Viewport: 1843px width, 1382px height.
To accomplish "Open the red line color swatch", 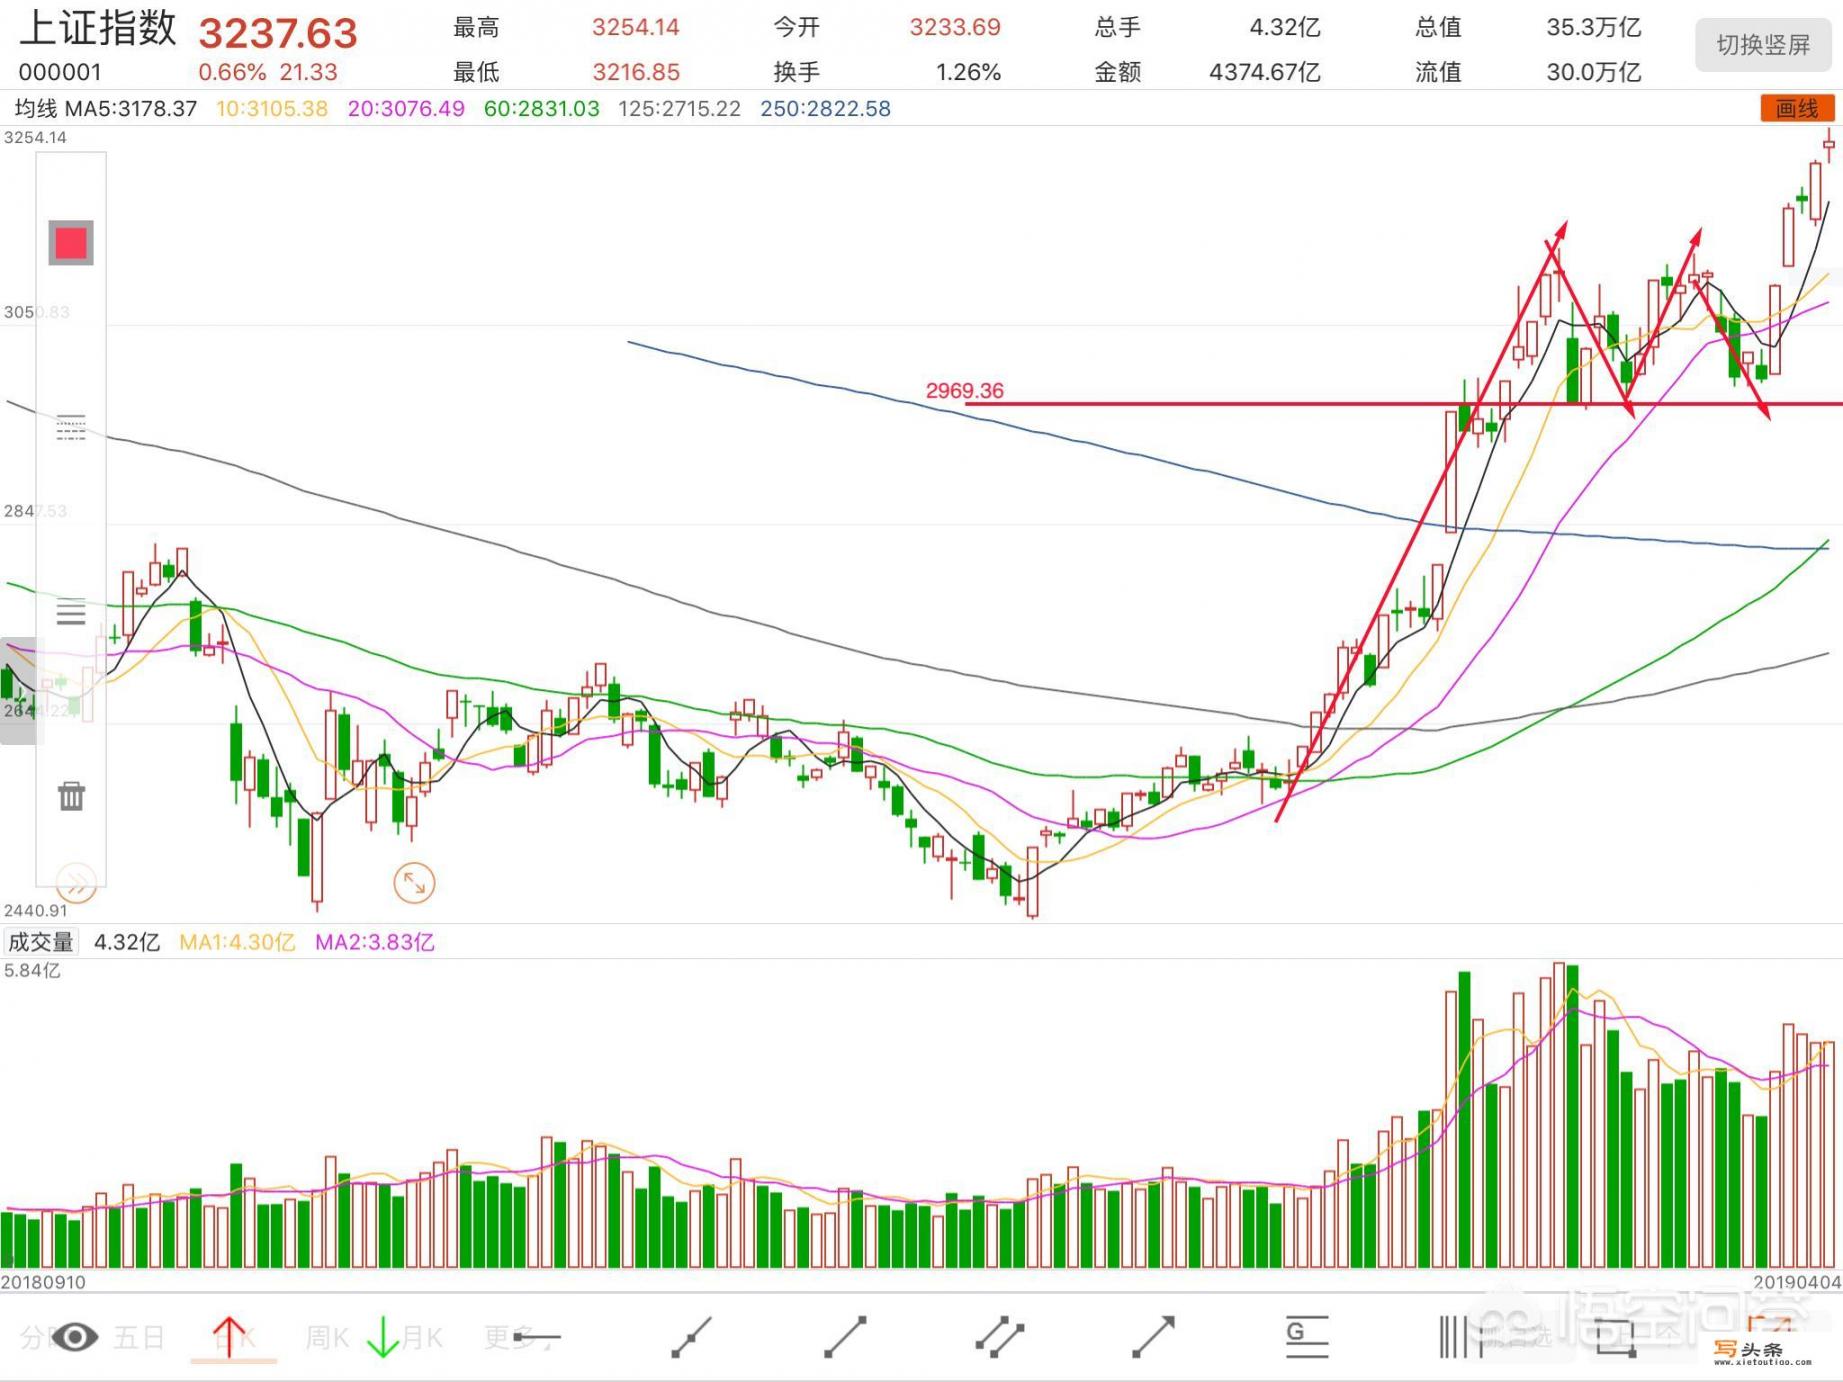I will pos(71,243).
